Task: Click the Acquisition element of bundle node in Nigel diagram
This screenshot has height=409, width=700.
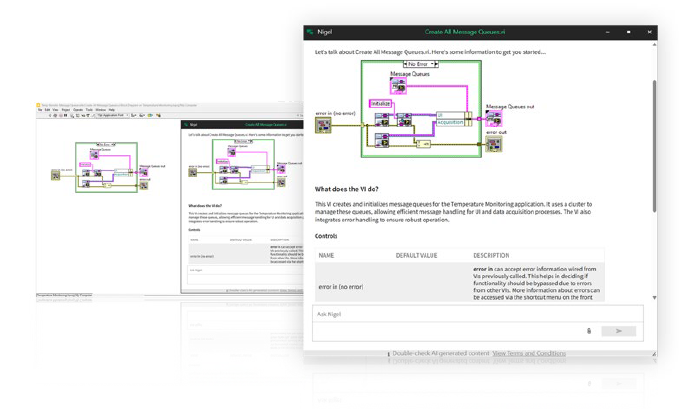Action: [450, 122]
